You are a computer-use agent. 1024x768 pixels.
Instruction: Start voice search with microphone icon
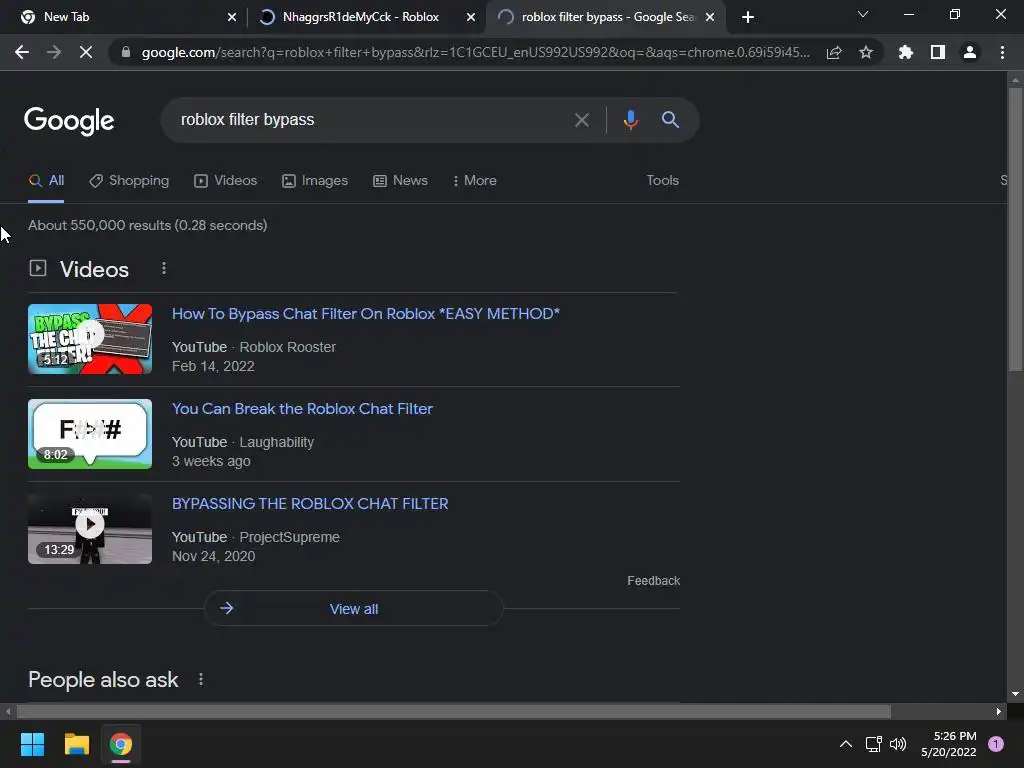coord(630,120)
